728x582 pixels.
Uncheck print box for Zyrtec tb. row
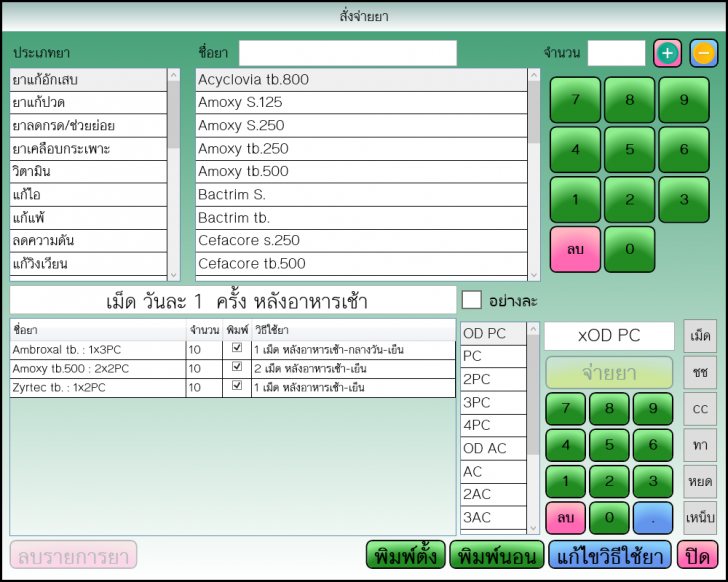(237, 385)
